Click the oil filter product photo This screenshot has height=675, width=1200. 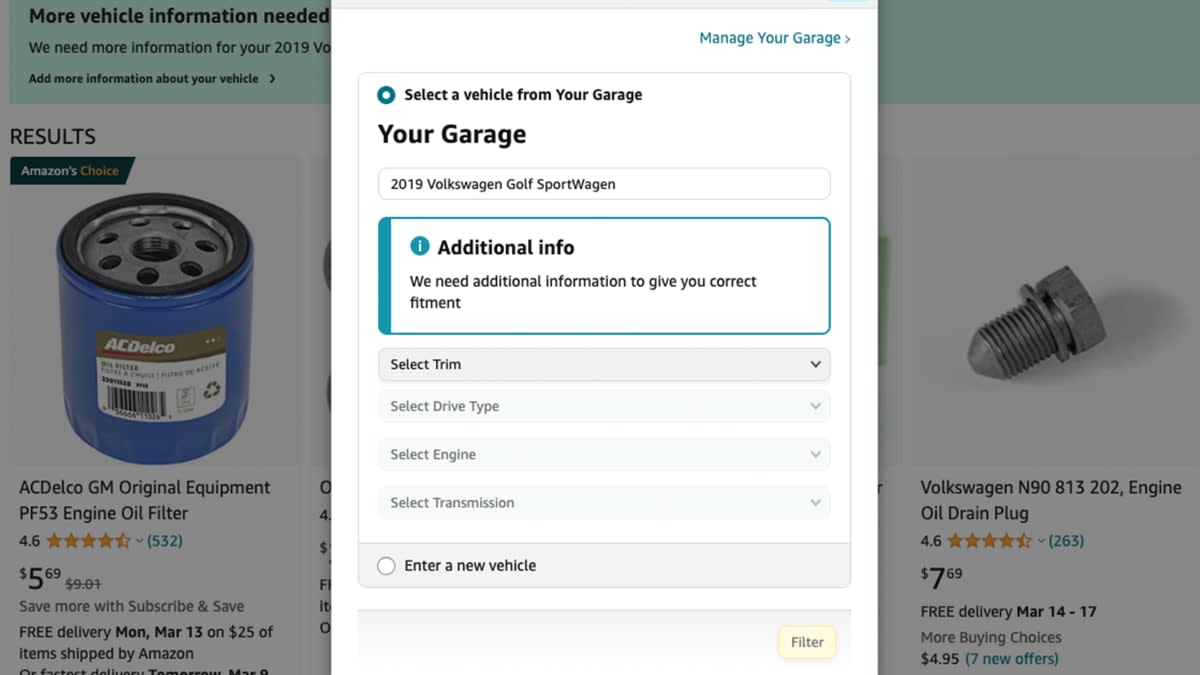[x=155, y=310]
